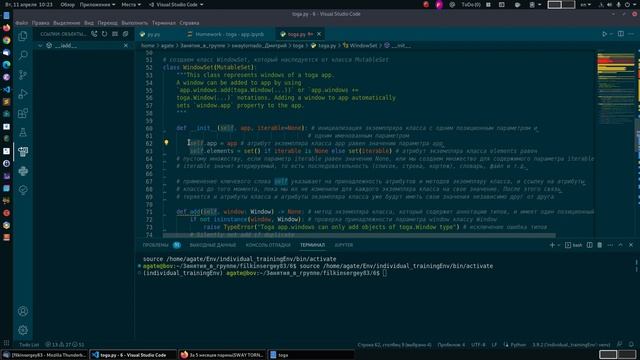
Task: Change the UTF-8 encoding in the status bar
Action: tap(478, 345)
